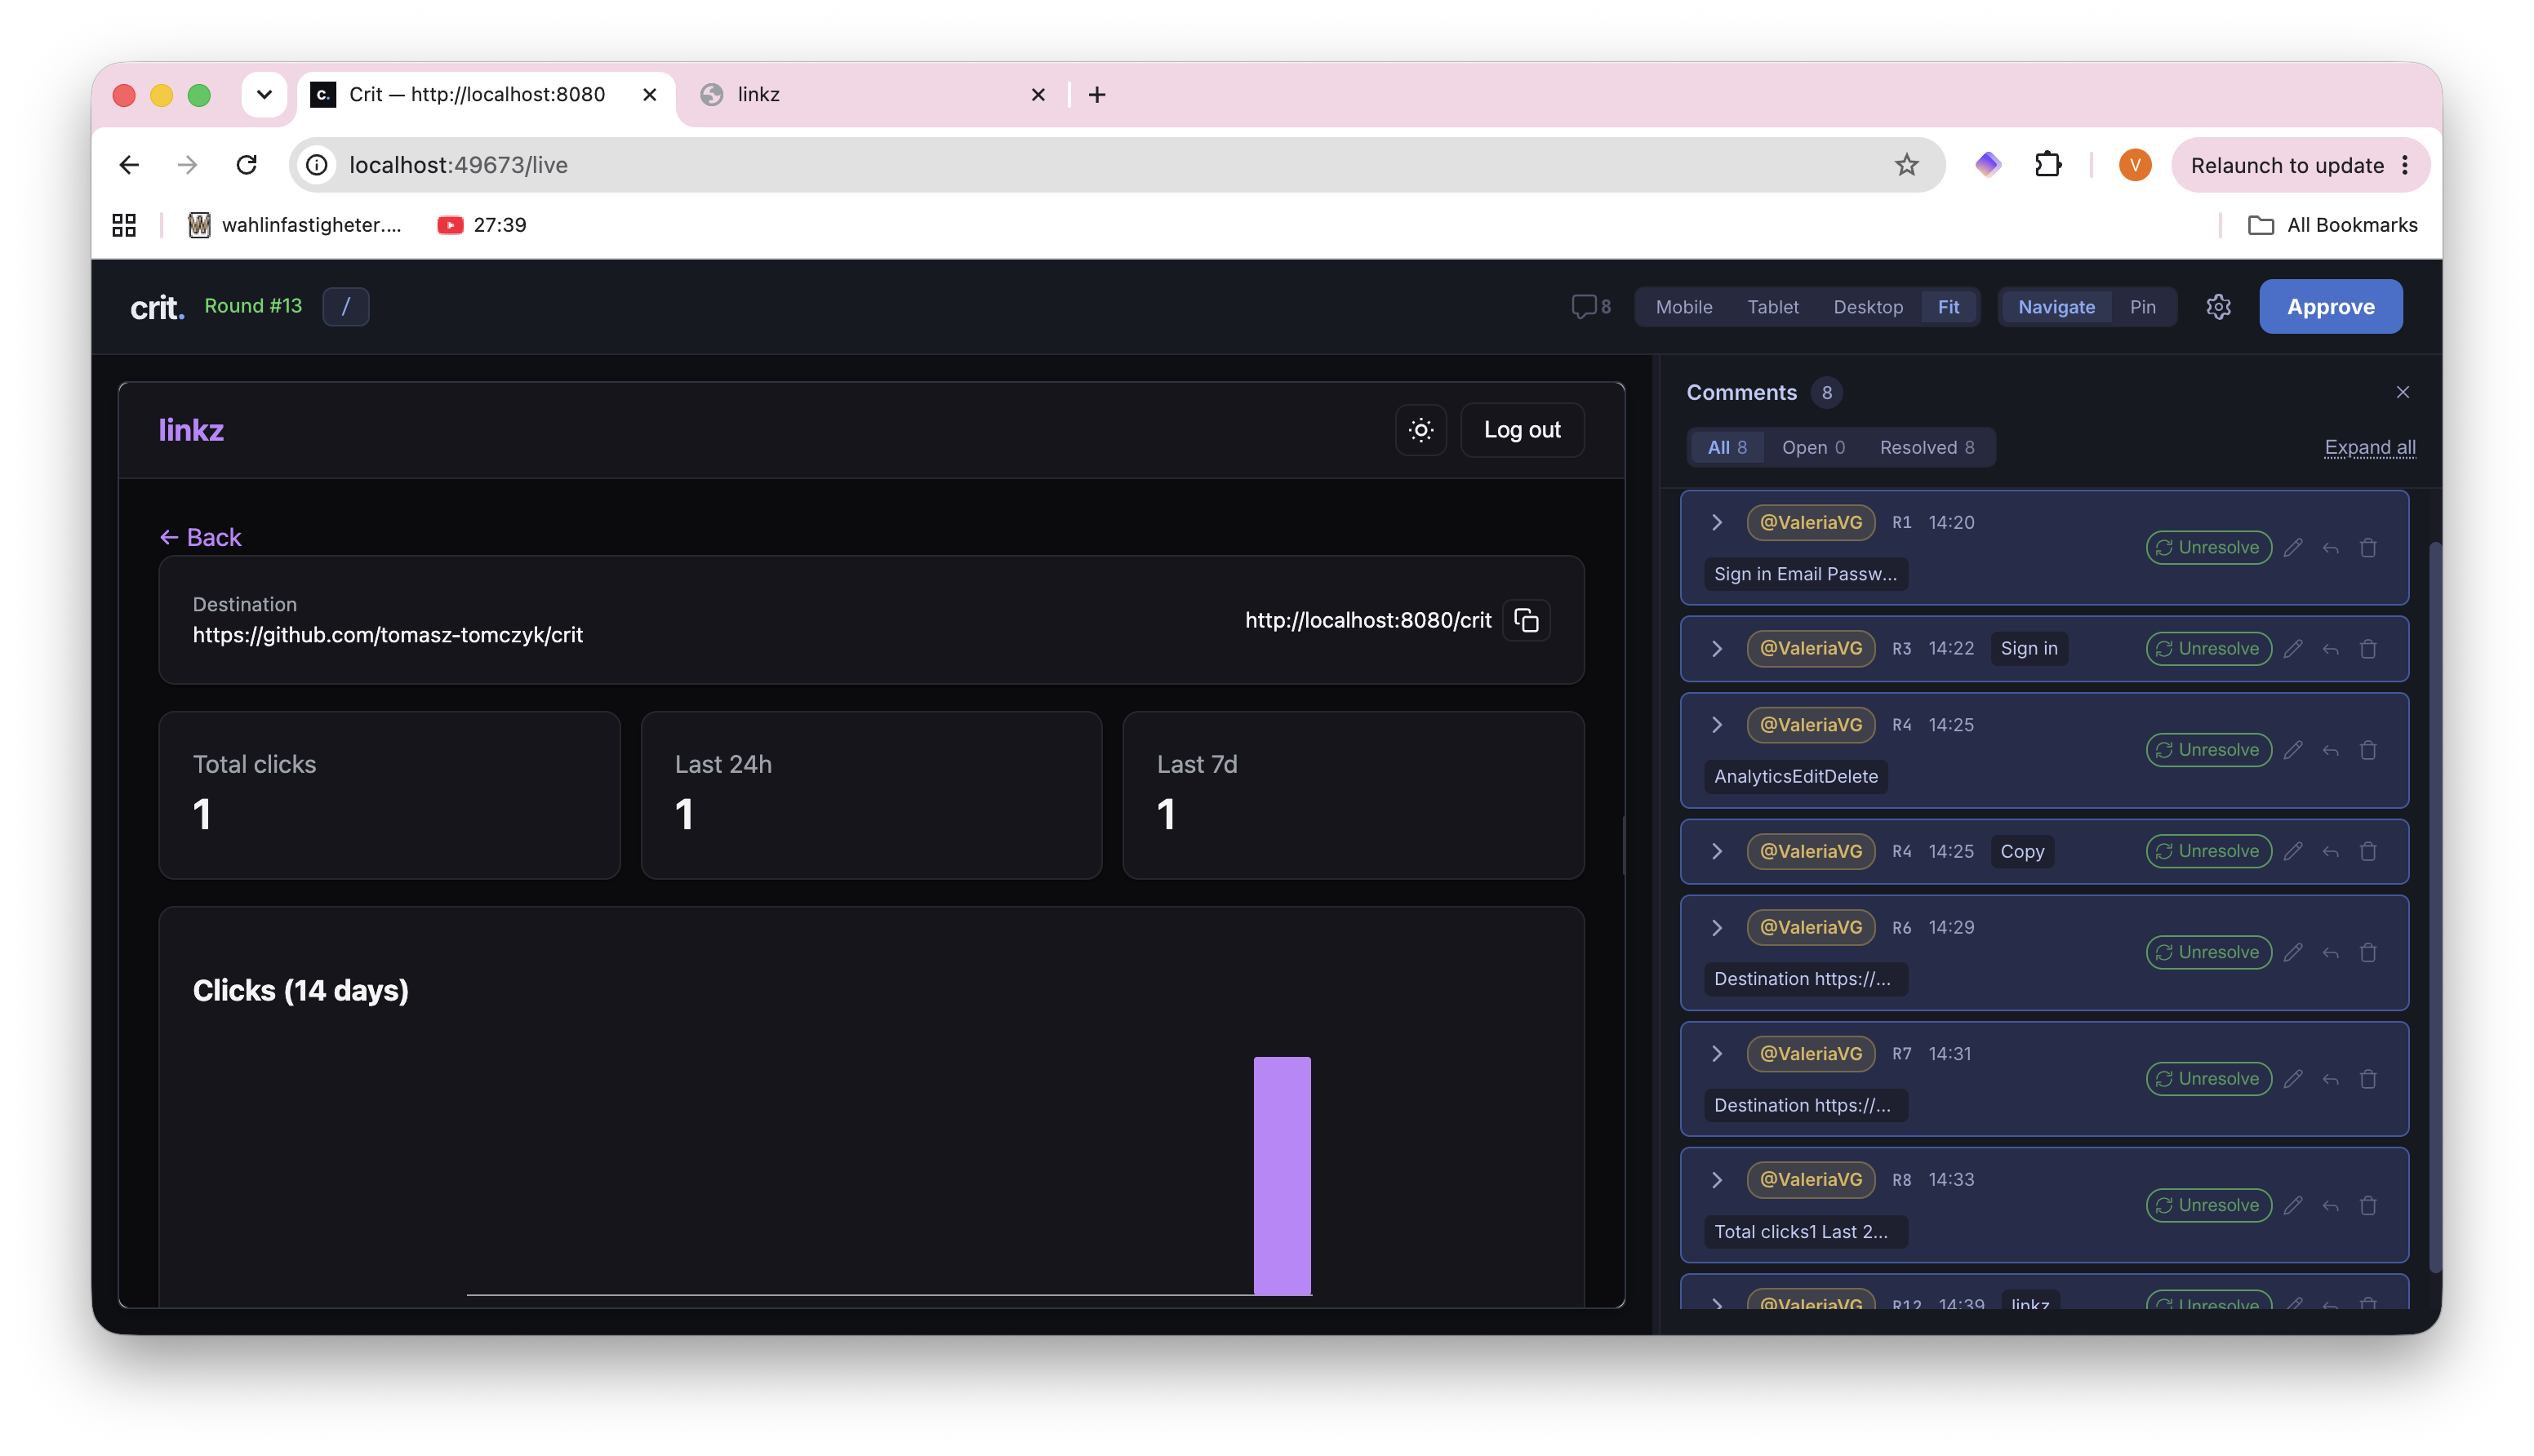Close the Comments panel
The height and width of the screenshot is (1456, 2534).
click(2402, 392)
